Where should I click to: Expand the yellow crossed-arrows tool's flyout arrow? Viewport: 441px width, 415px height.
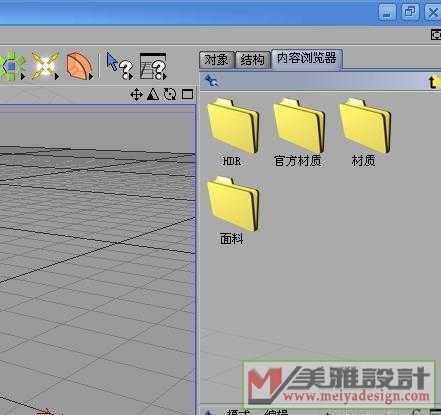57,77
